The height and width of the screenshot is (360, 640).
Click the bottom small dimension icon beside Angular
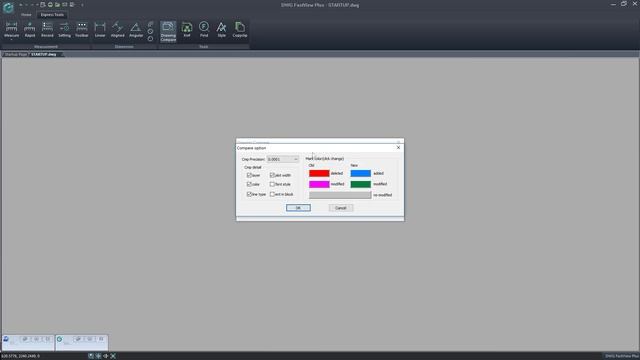point(151,39)
